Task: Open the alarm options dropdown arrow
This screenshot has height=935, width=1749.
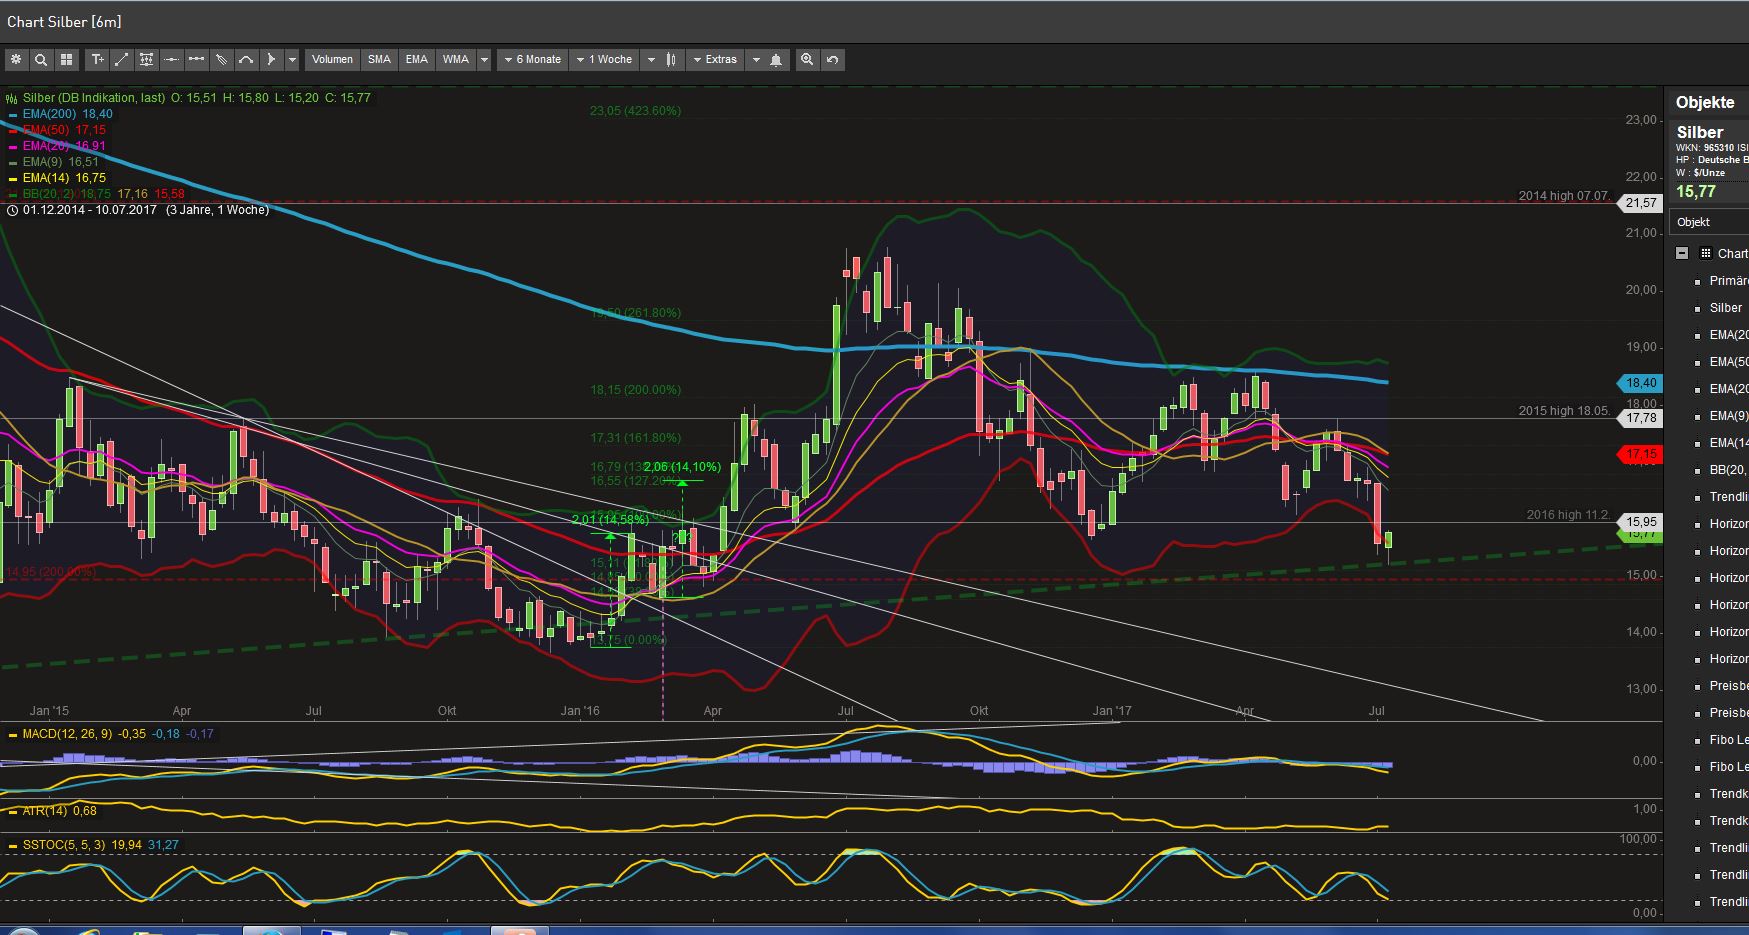Action: pos(756,60)
